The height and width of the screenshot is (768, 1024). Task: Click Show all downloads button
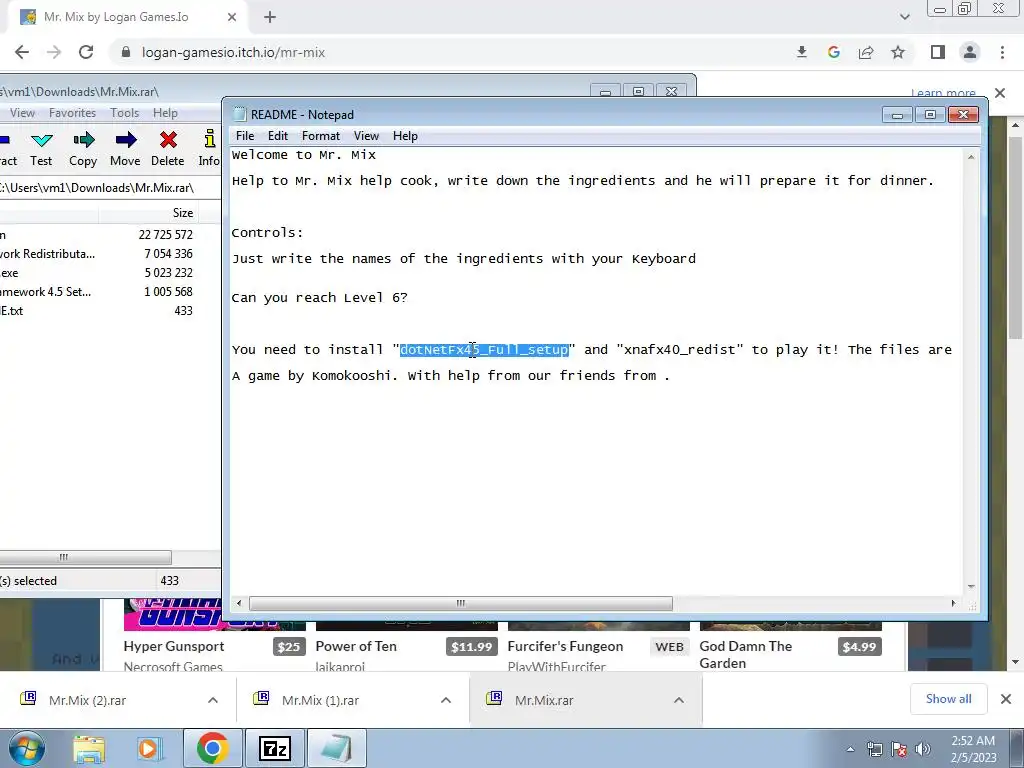click(948, 699)
